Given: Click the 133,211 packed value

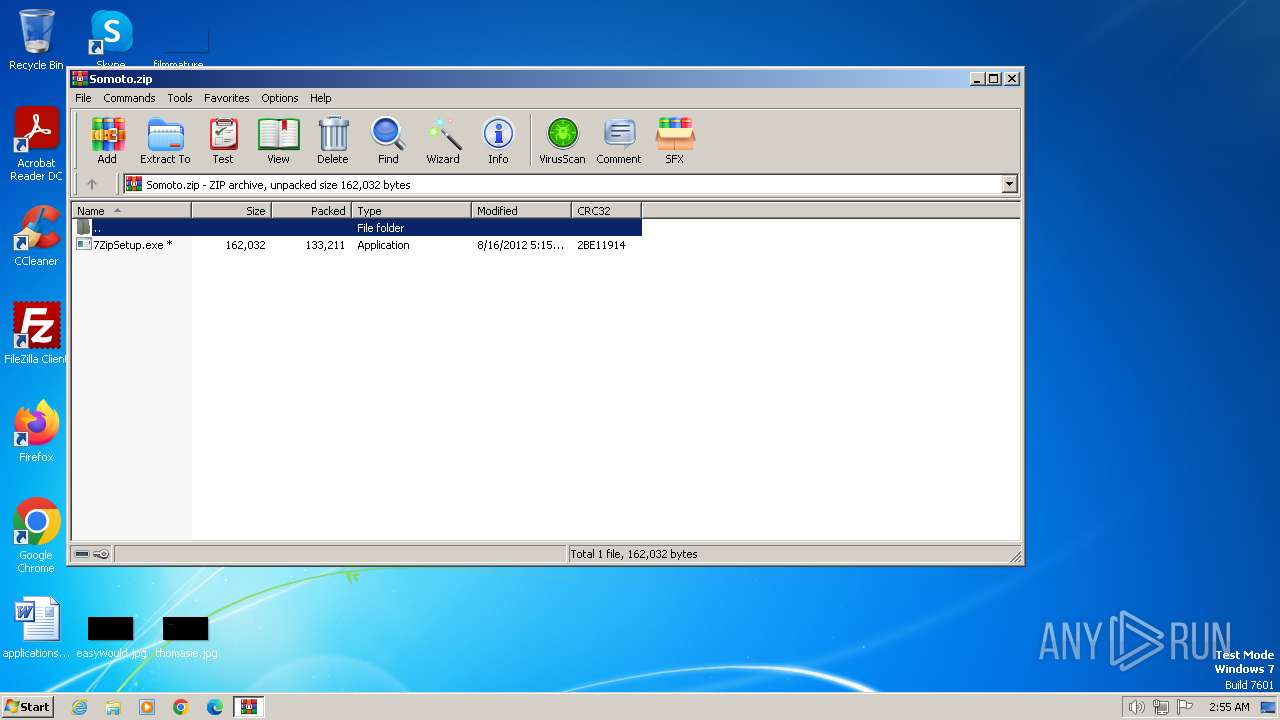Looking at the screenshot, I should (325, 245).
